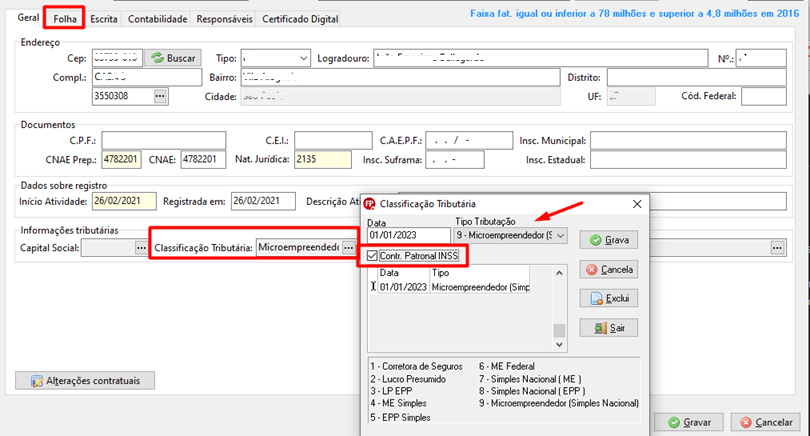Viewport: 810px width, 436px height.
Task: Click the Nat. Jurídica field
Action: pyautogui.click(x=323, y=160)
